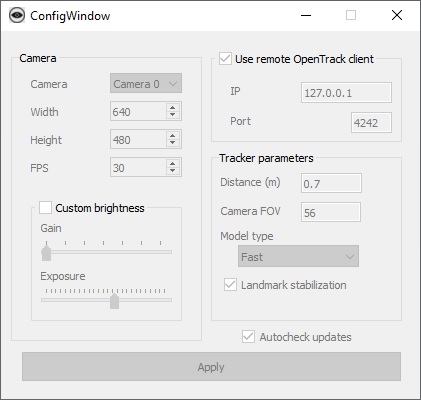Increase FPS with spinner up arrow
Image resolution: width=421 pixels, height=400 pixels.
coord(172,164)
